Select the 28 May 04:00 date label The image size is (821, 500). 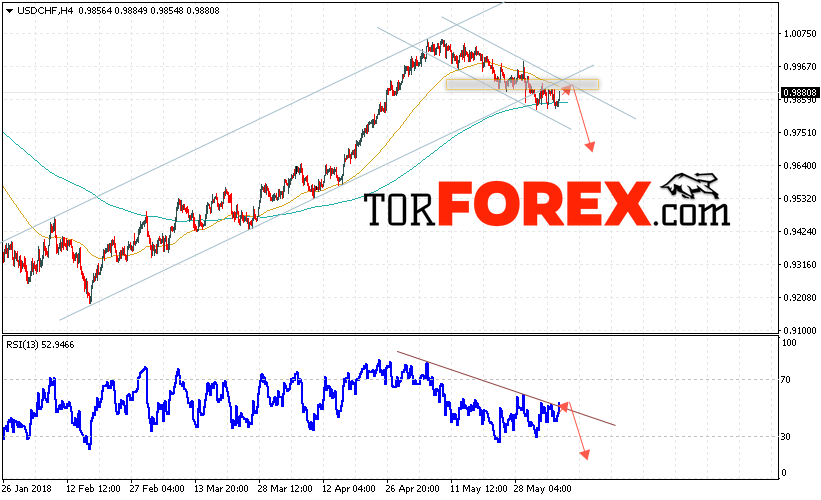(x=542, y=488)
